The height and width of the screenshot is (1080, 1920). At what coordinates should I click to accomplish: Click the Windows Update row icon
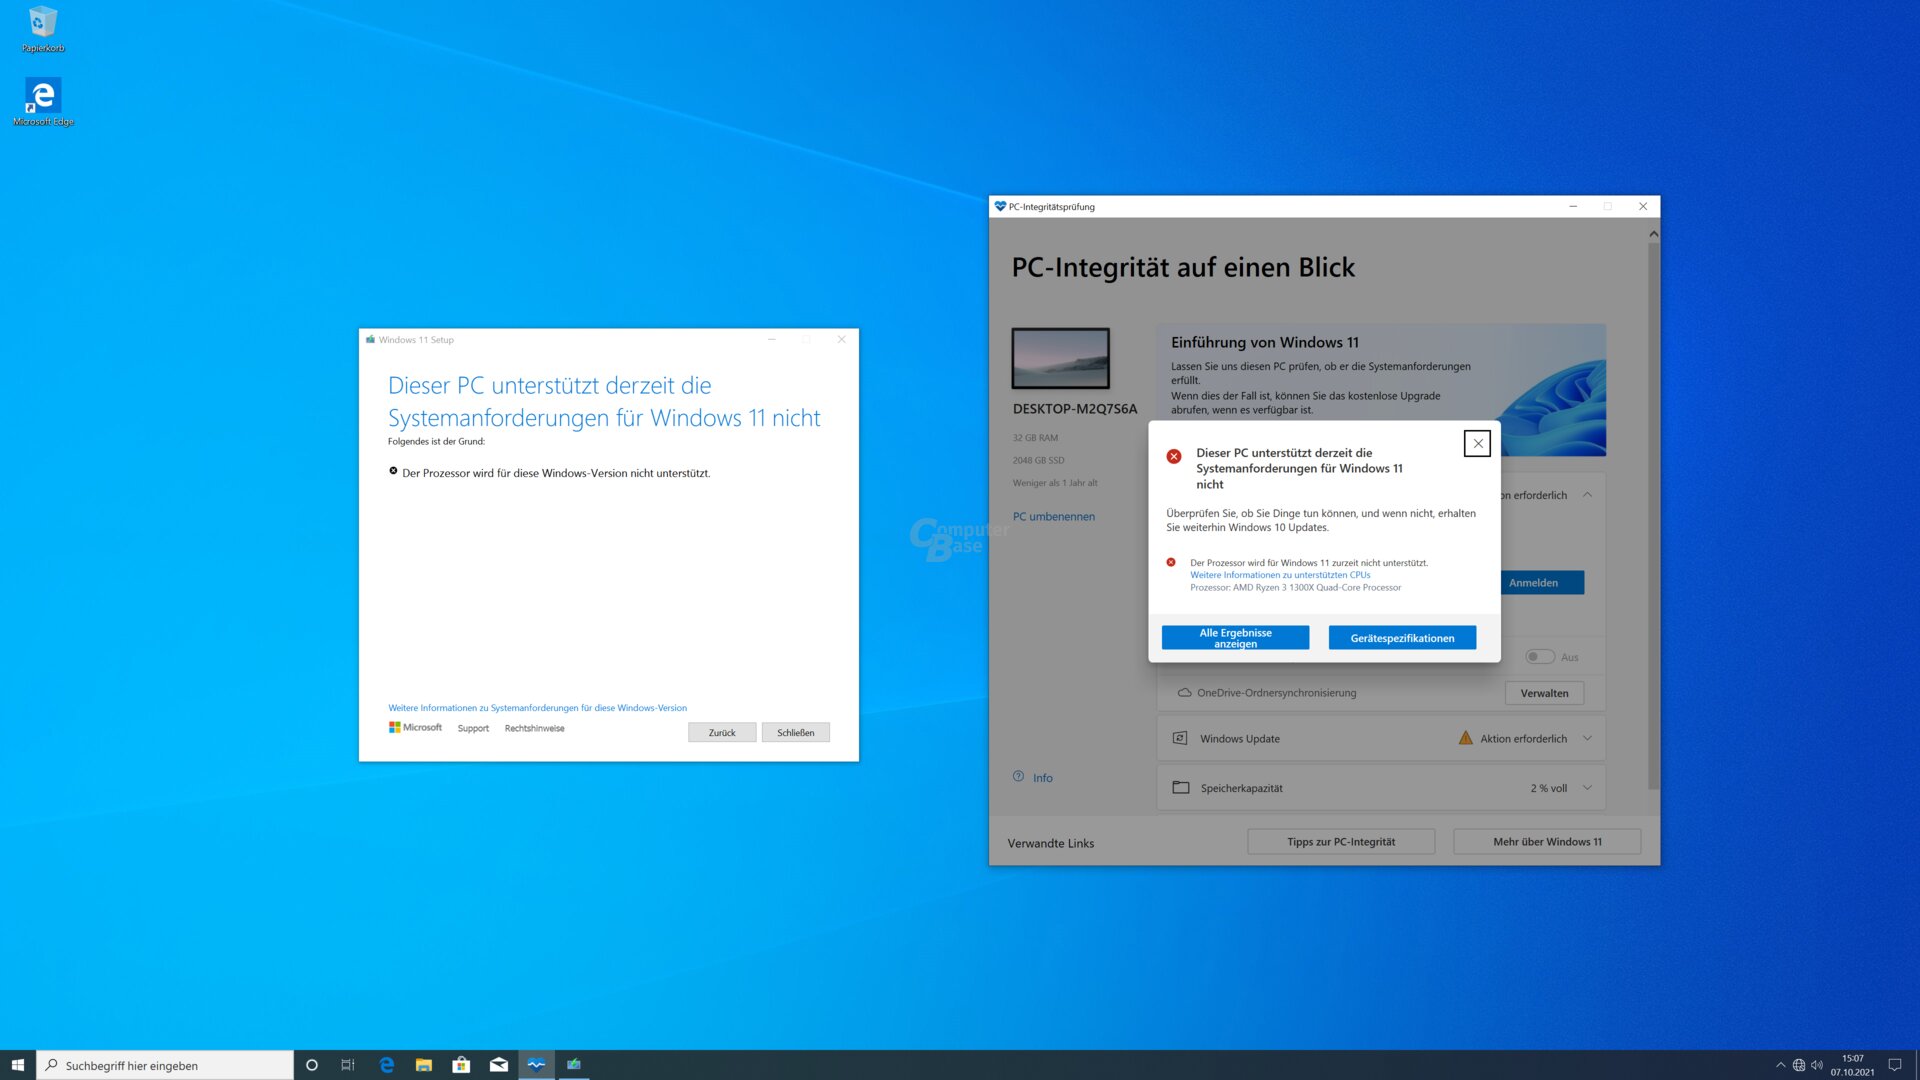[1180, 738]
